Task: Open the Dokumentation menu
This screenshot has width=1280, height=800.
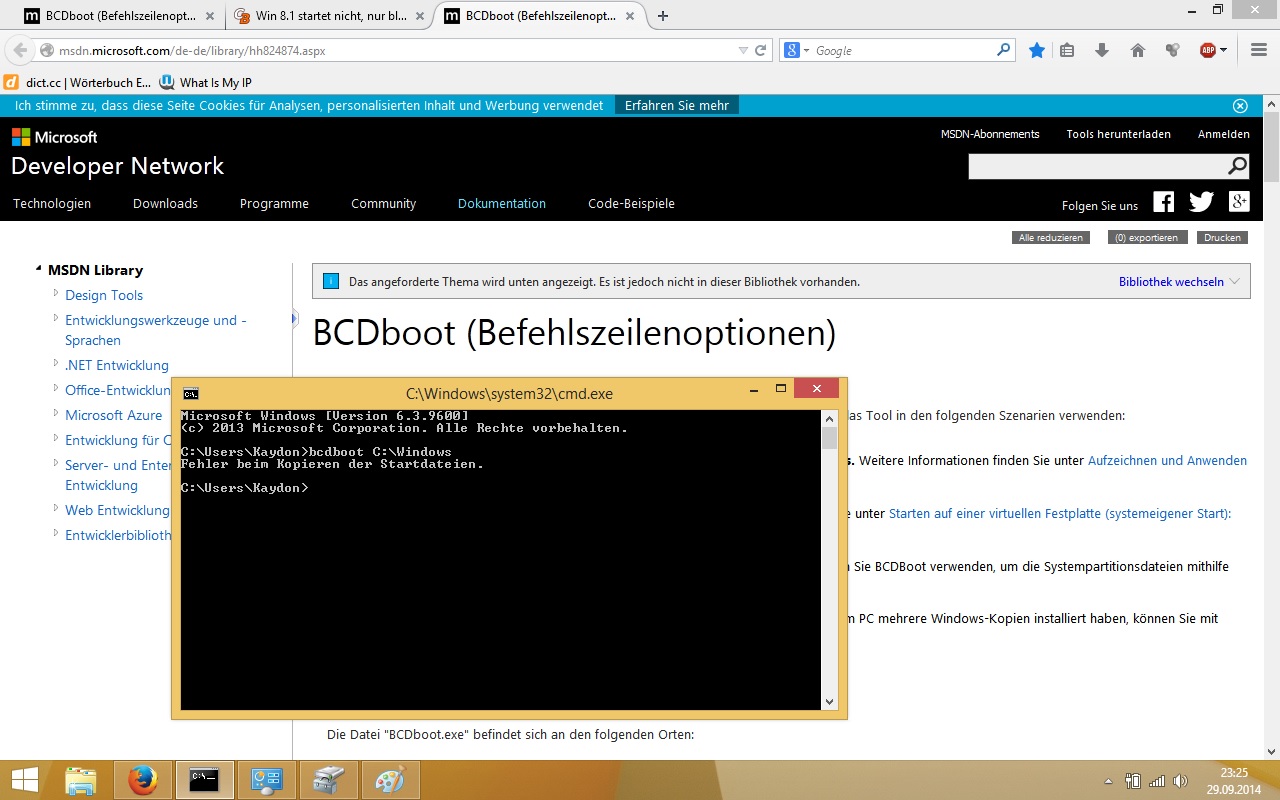Action: coord(502,203)
